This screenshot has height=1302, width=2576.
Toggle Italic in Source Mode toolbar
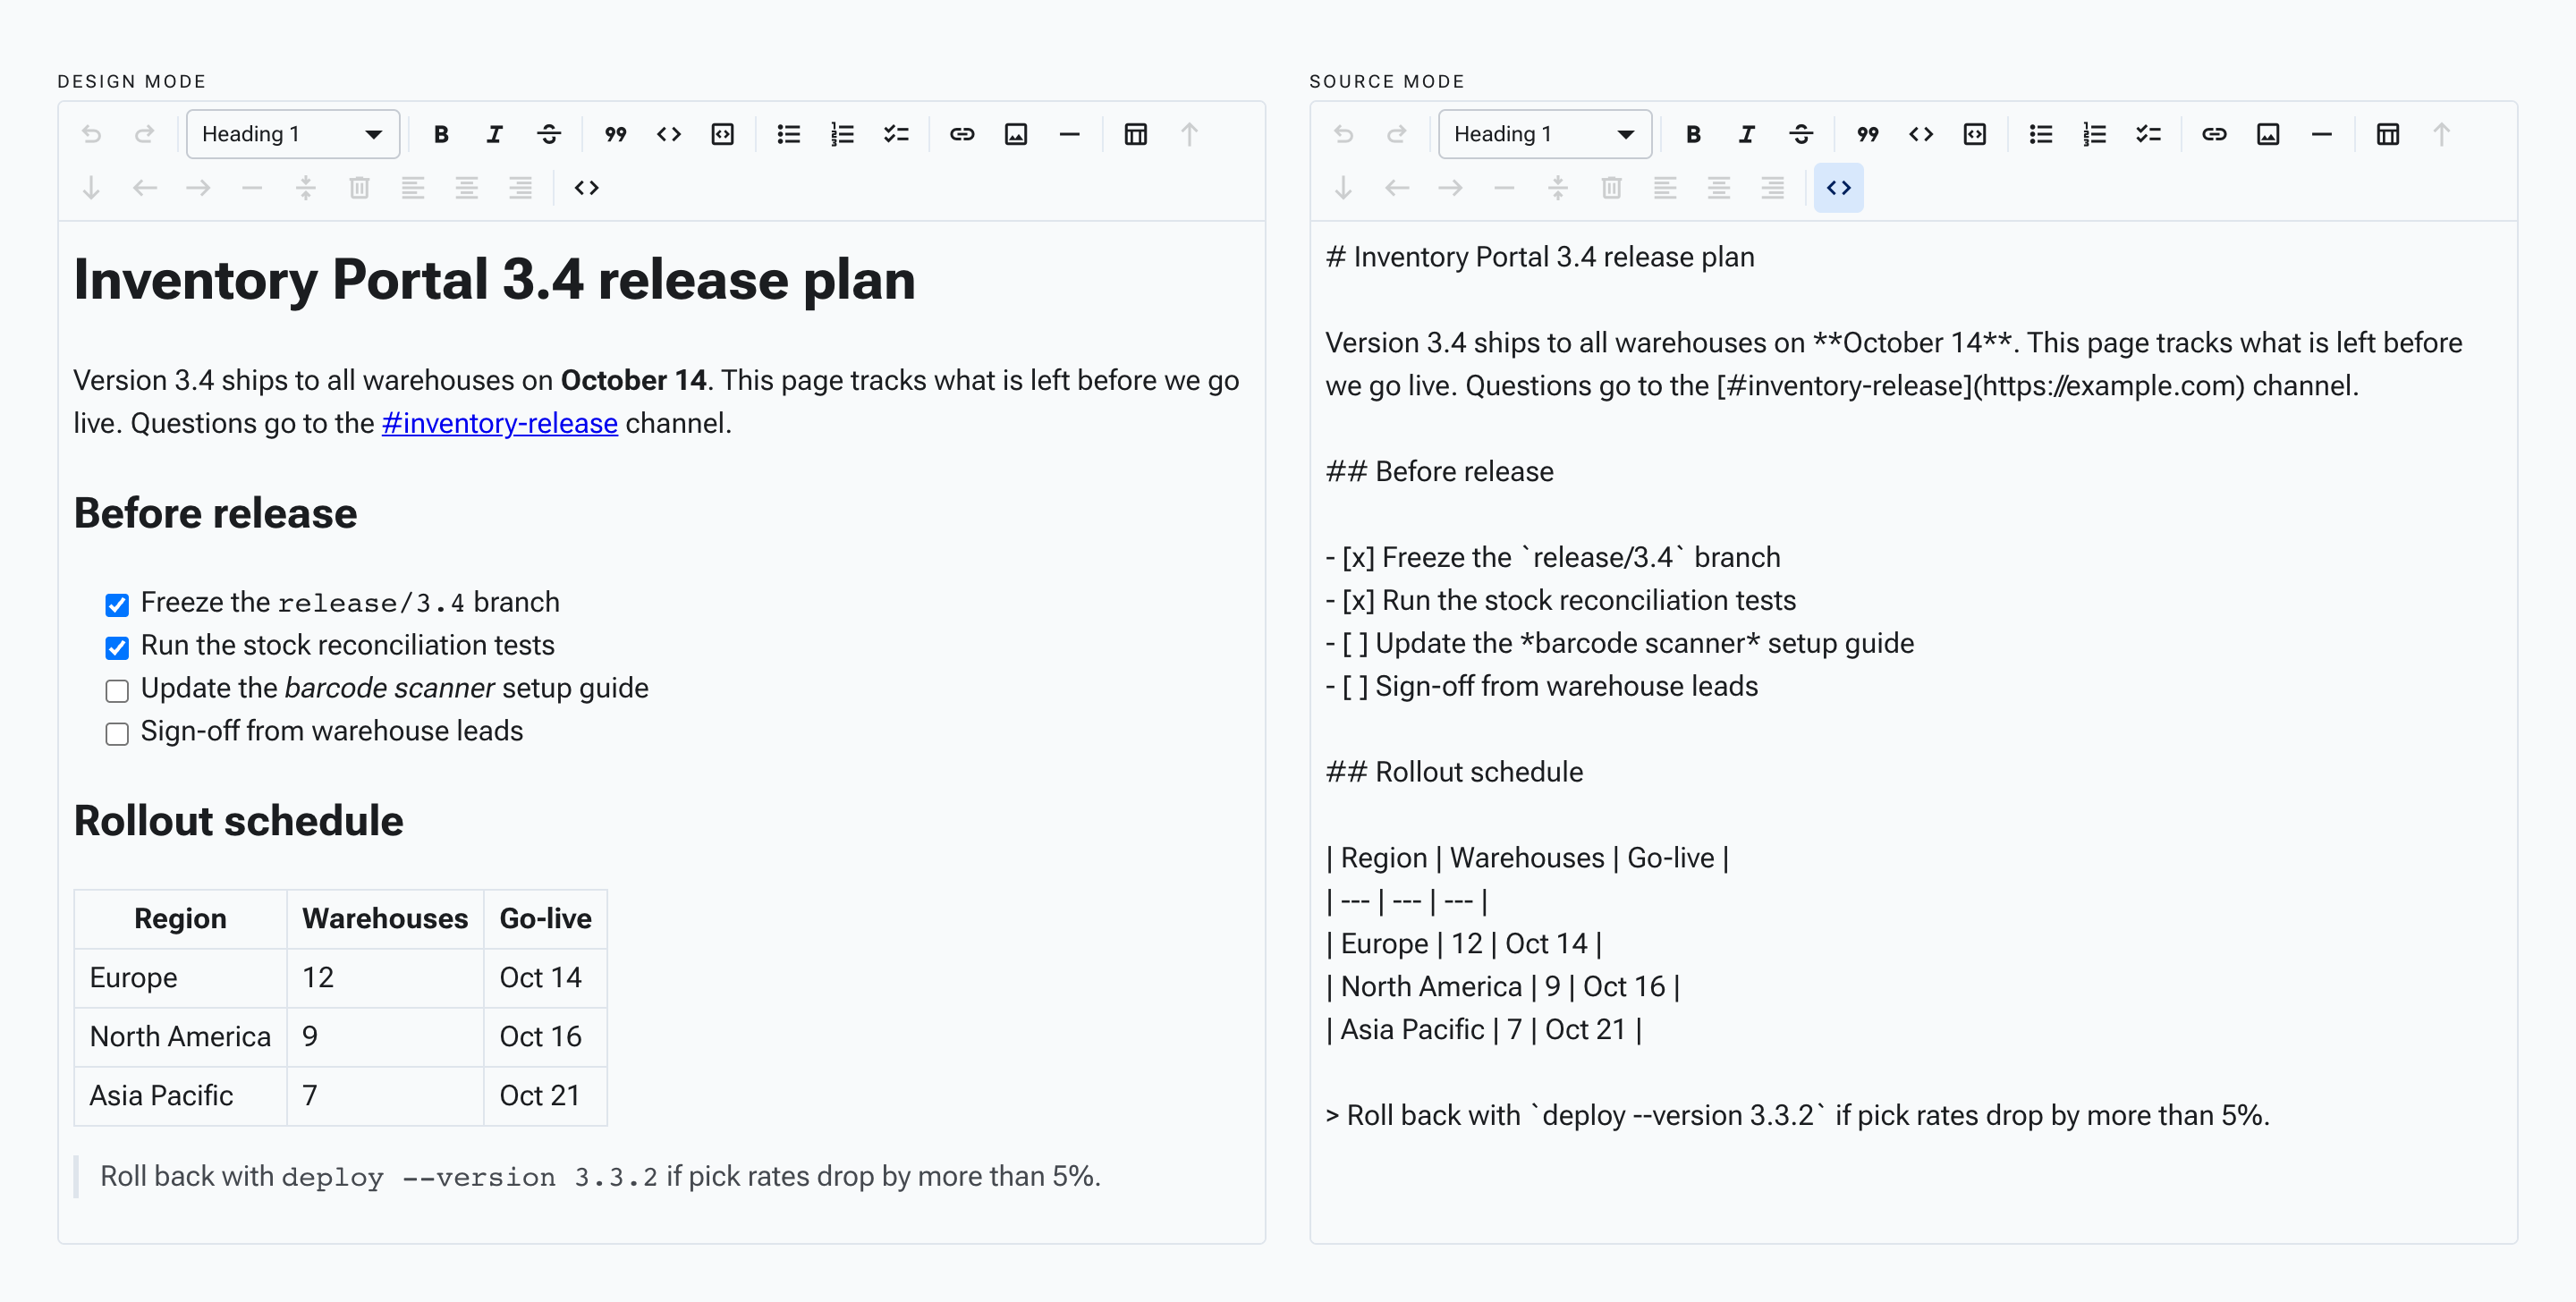click(x=1747, y=134)
